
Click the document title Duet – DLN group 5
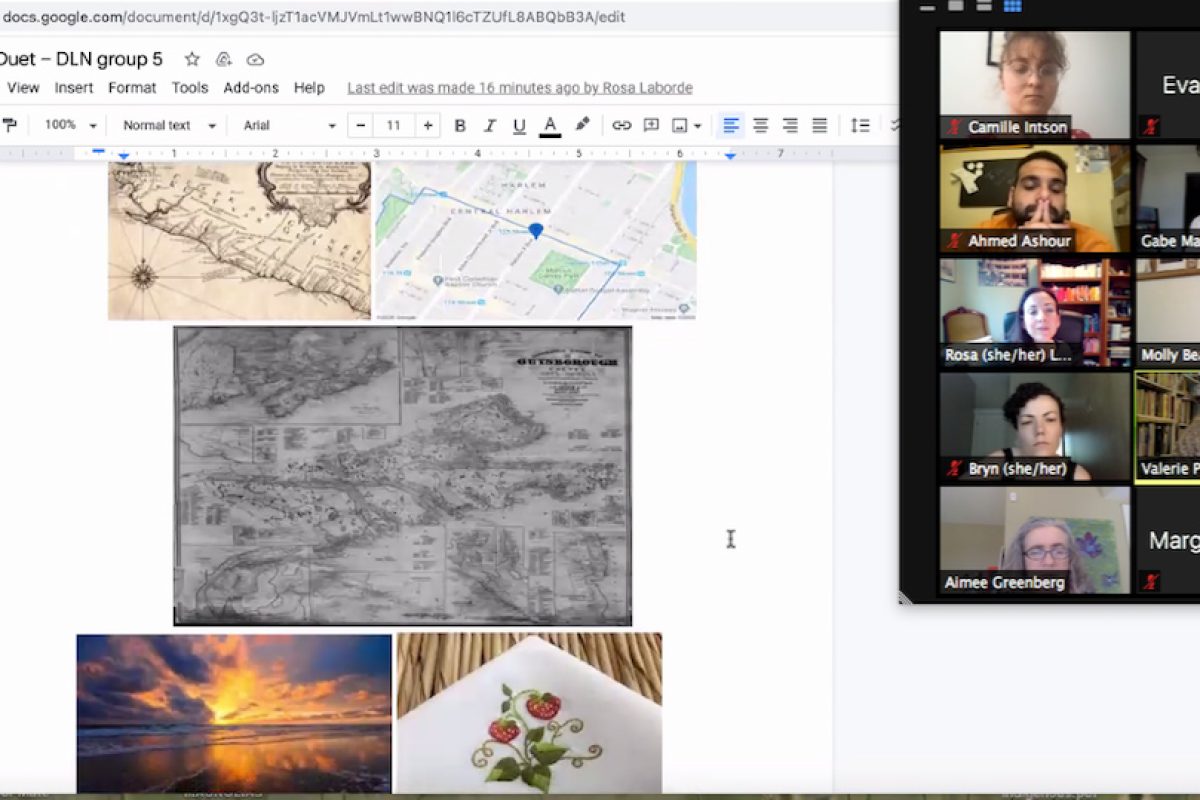(81, 59)
